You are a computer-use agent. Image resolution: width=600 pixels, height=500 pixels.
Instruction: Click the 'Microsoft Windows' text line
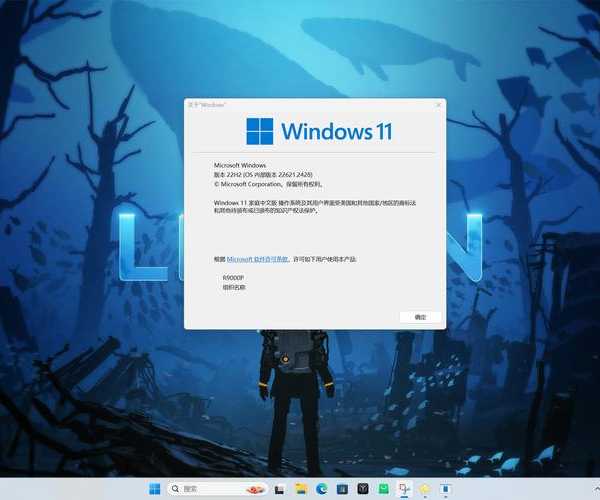(240, 165)
